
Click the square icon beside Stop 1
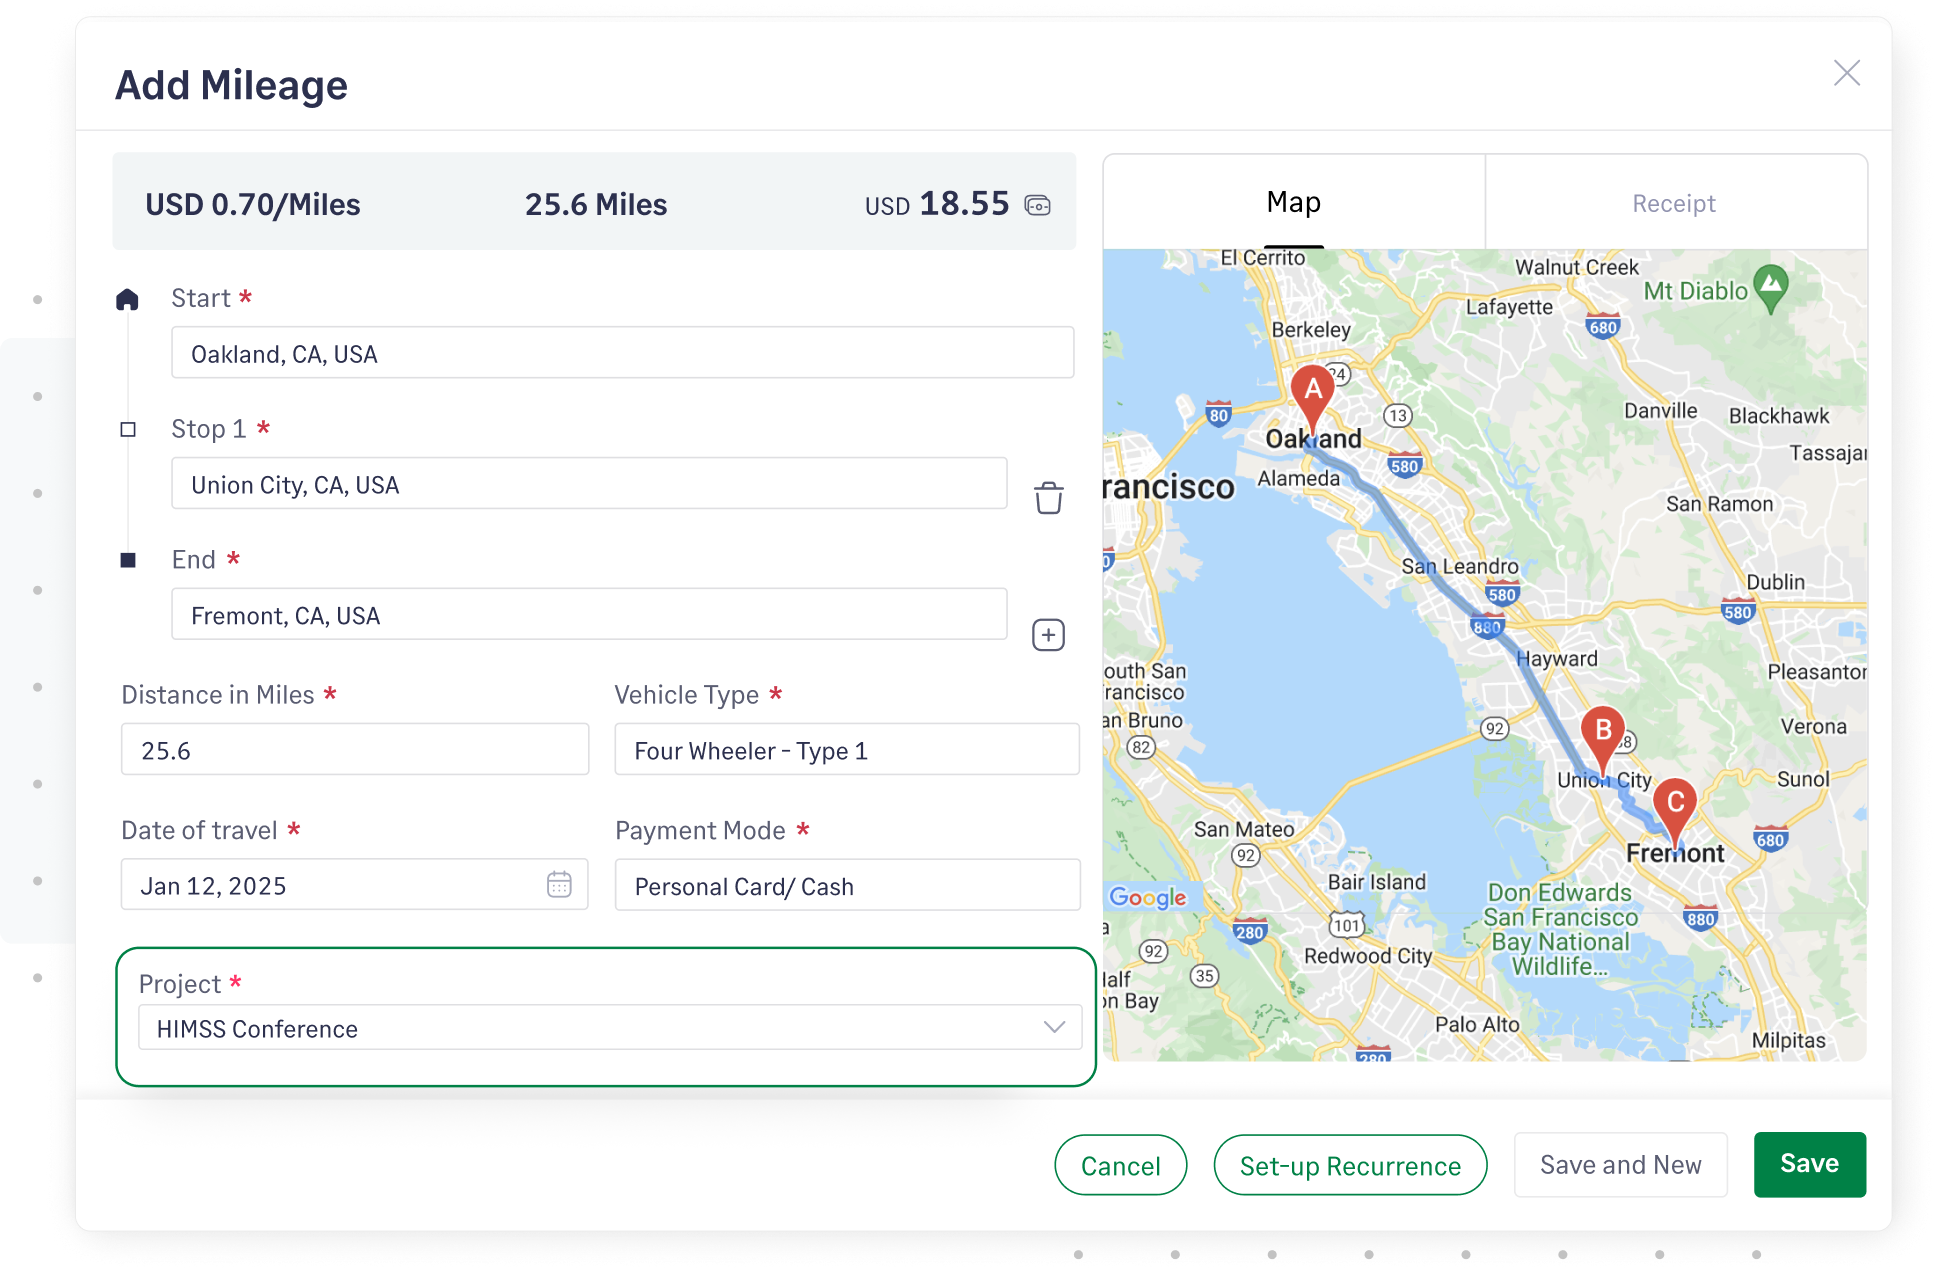click(x=128, y=428)
